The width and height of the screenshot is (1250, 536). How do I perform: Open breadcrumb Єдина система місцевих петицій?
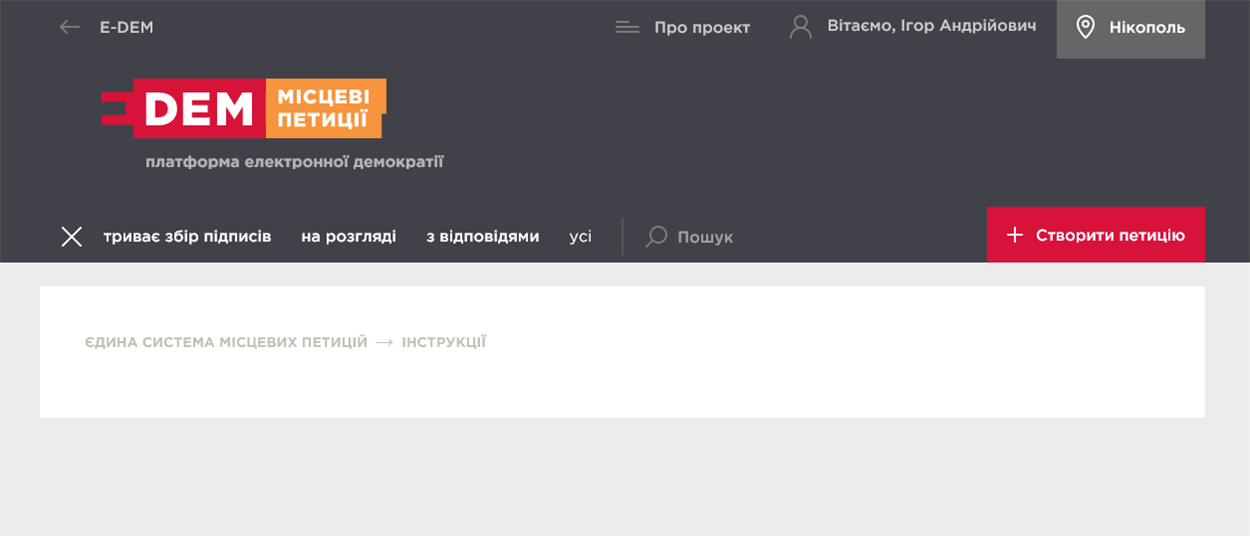(x=226, y=342)
